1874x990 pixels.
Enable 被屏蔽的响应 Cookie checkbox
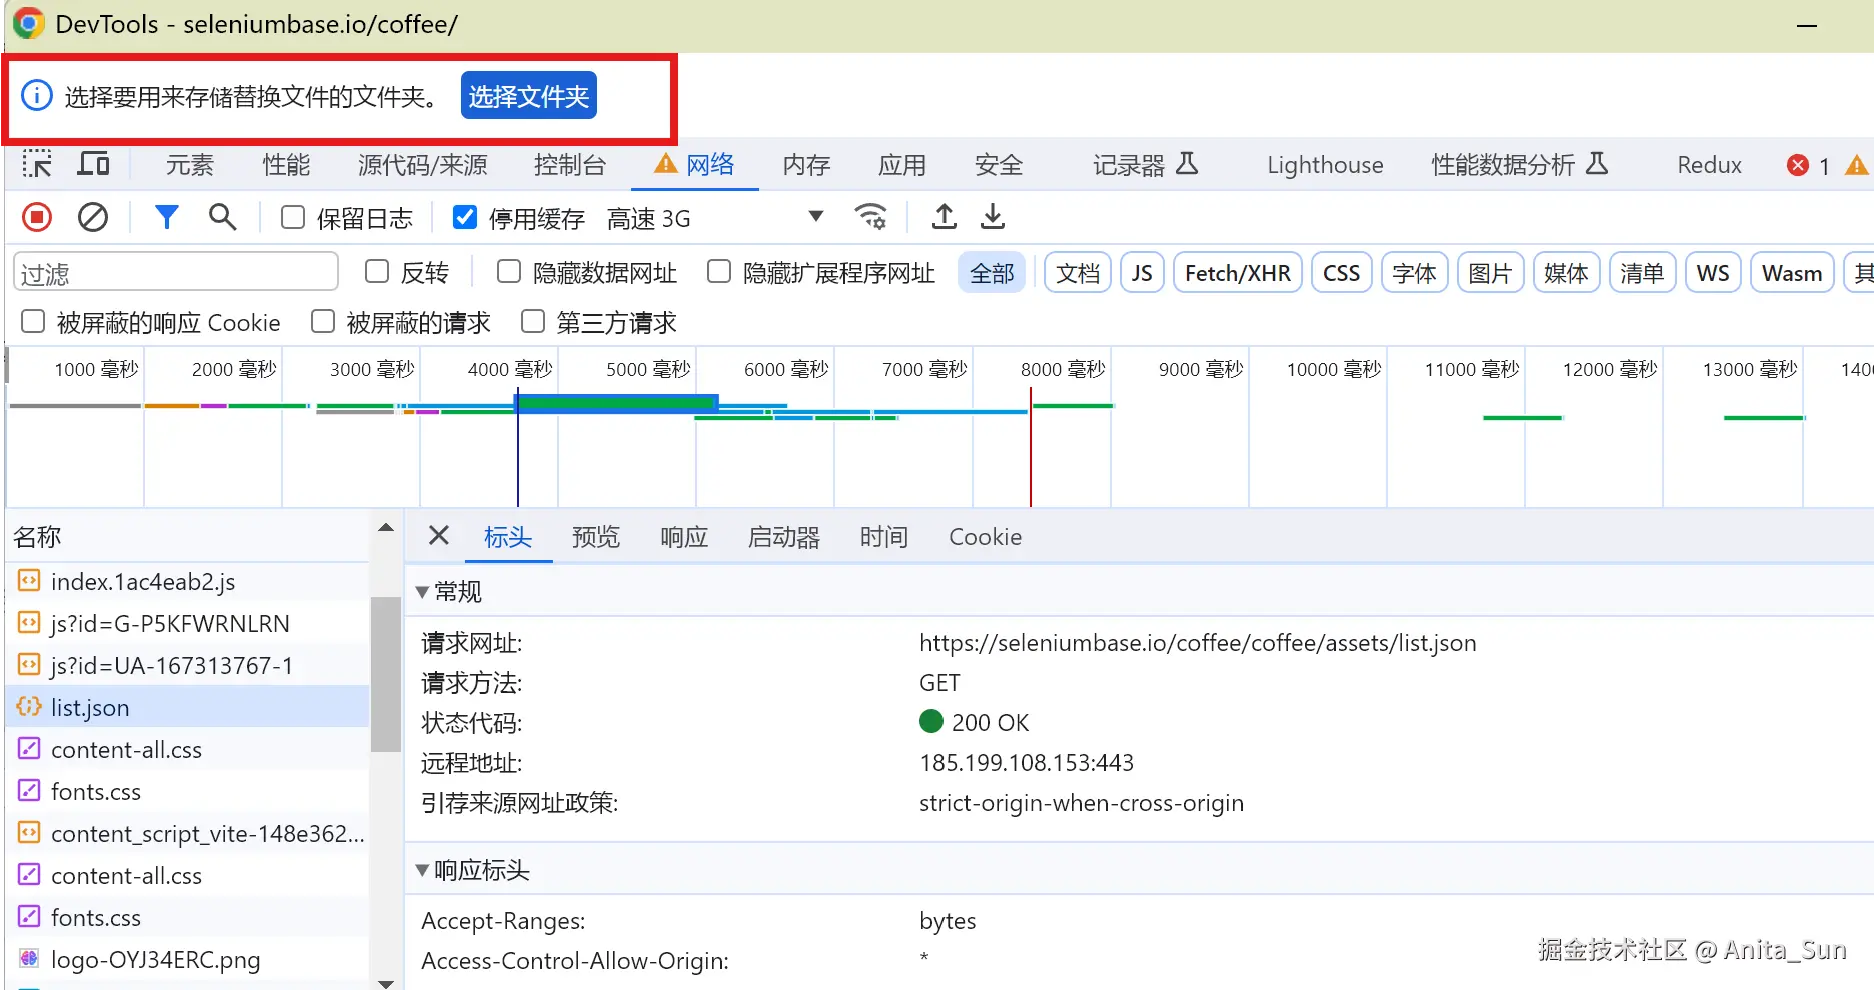pyautogui.click(x=33, y=322)
